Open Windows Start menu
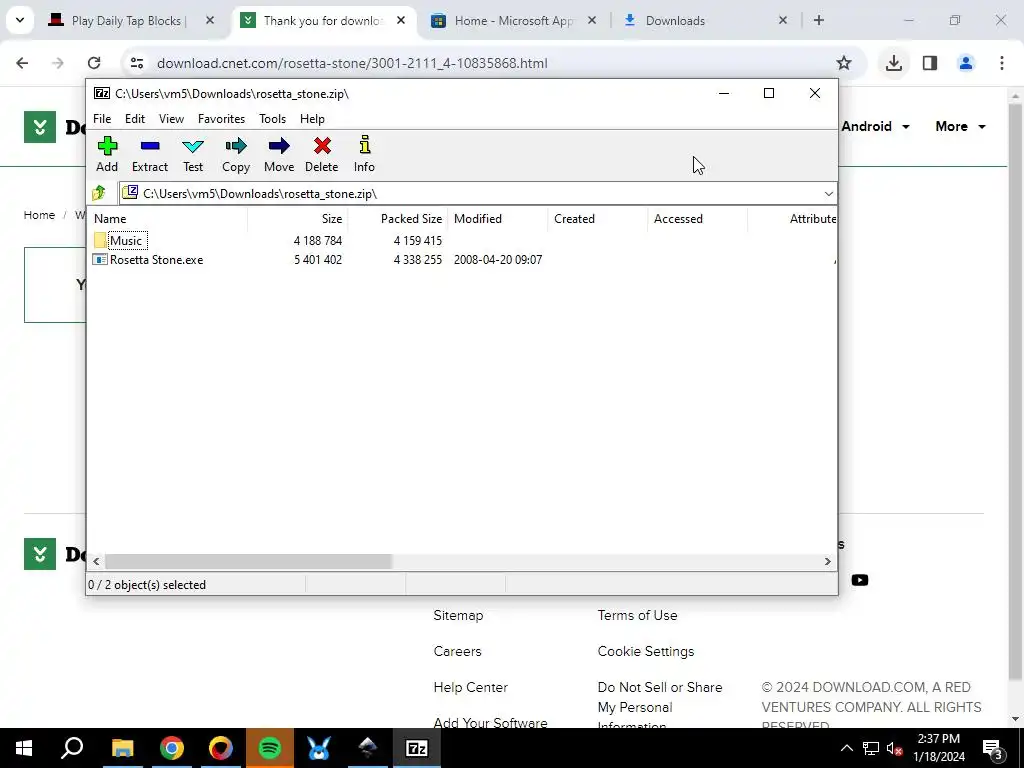This screenshot has height=768, width=1024. (x=24, y=748)
